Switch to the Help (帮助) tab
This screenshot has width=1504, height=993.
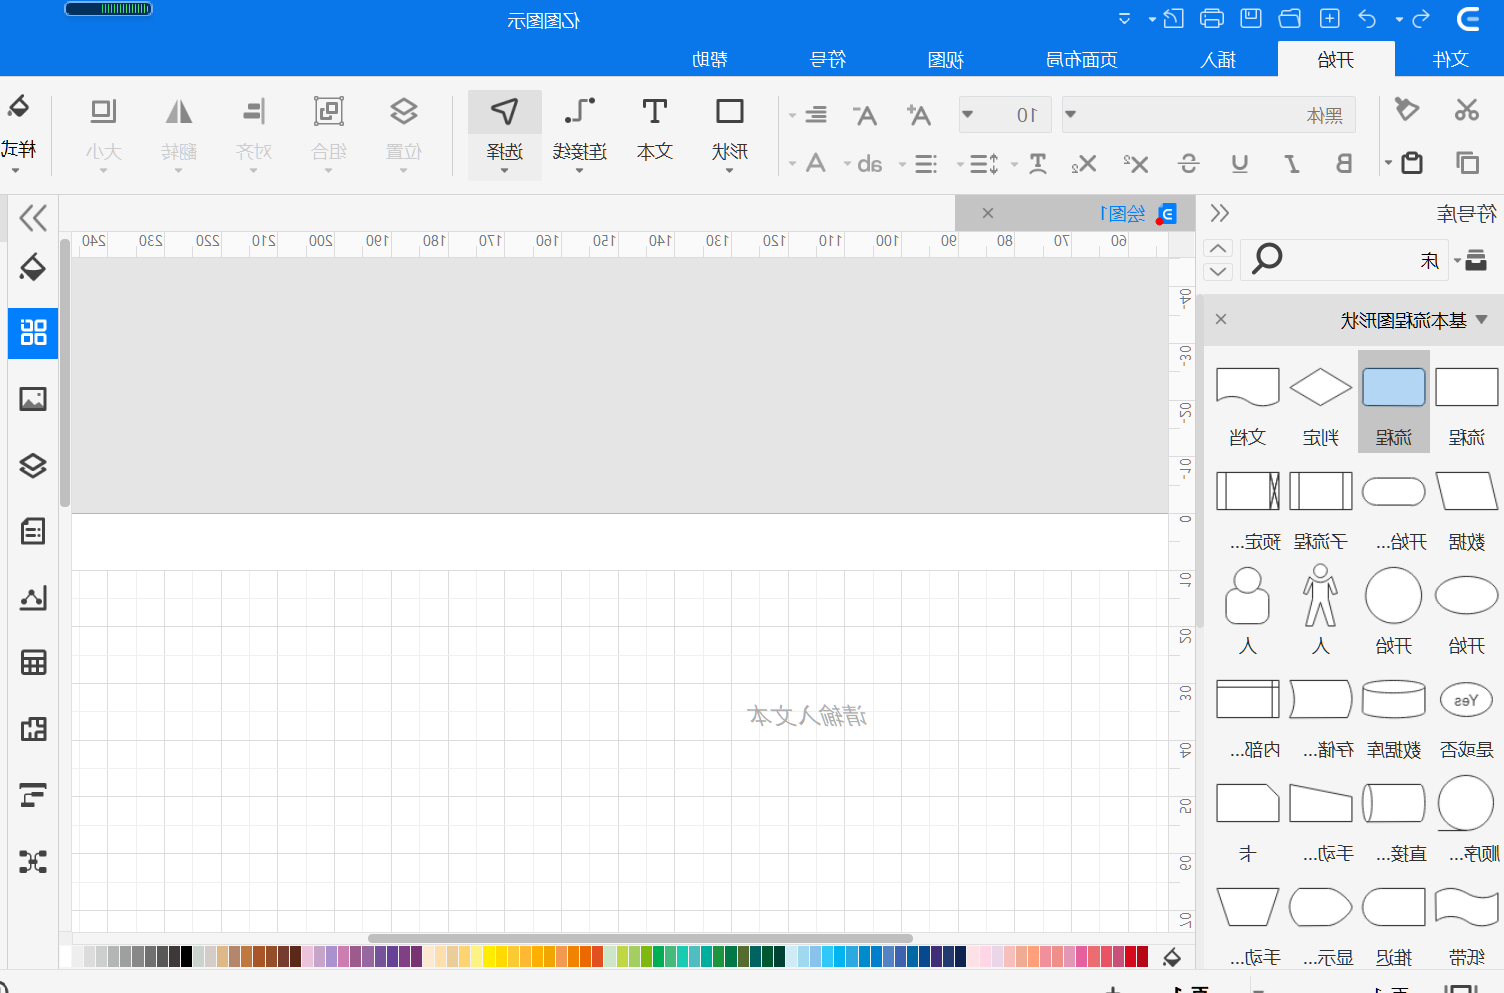click(x=710, y=59)
